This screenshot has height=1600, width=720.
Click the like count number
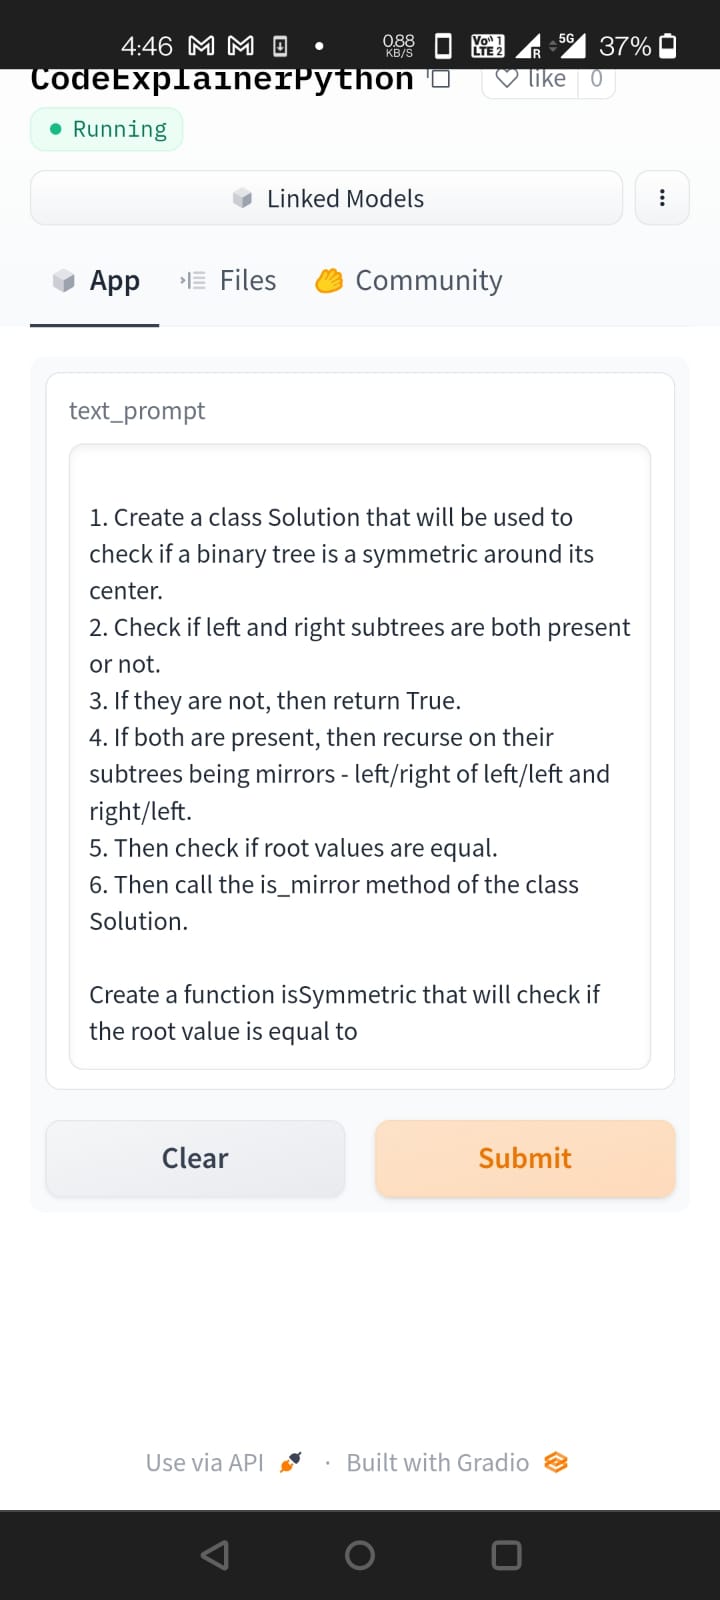597,79
